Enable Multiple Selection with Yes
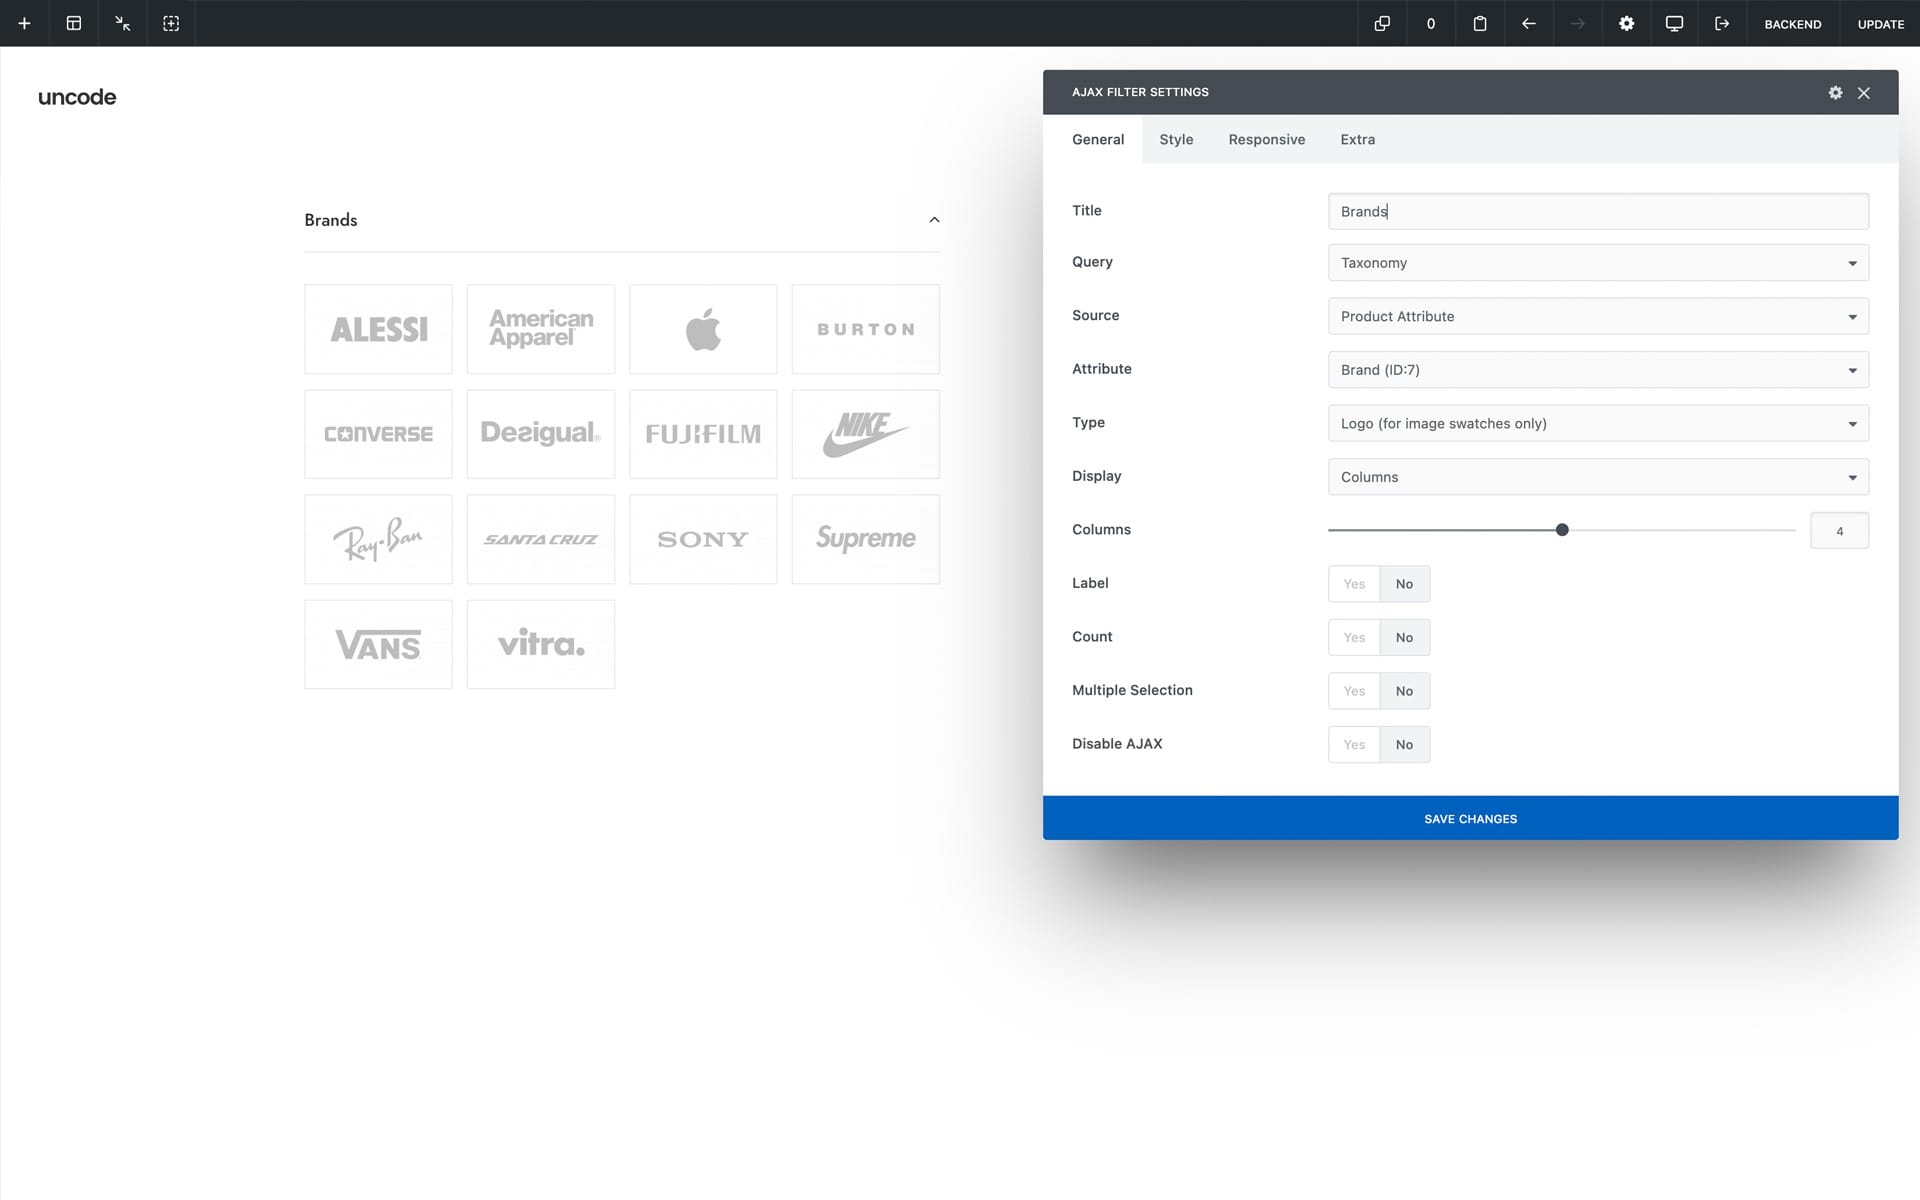 [1354, 691]
